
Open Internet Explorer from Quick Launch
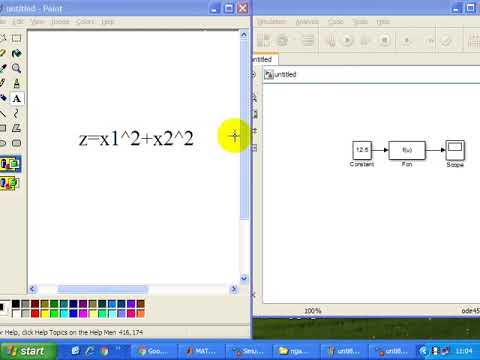(90, 351)
